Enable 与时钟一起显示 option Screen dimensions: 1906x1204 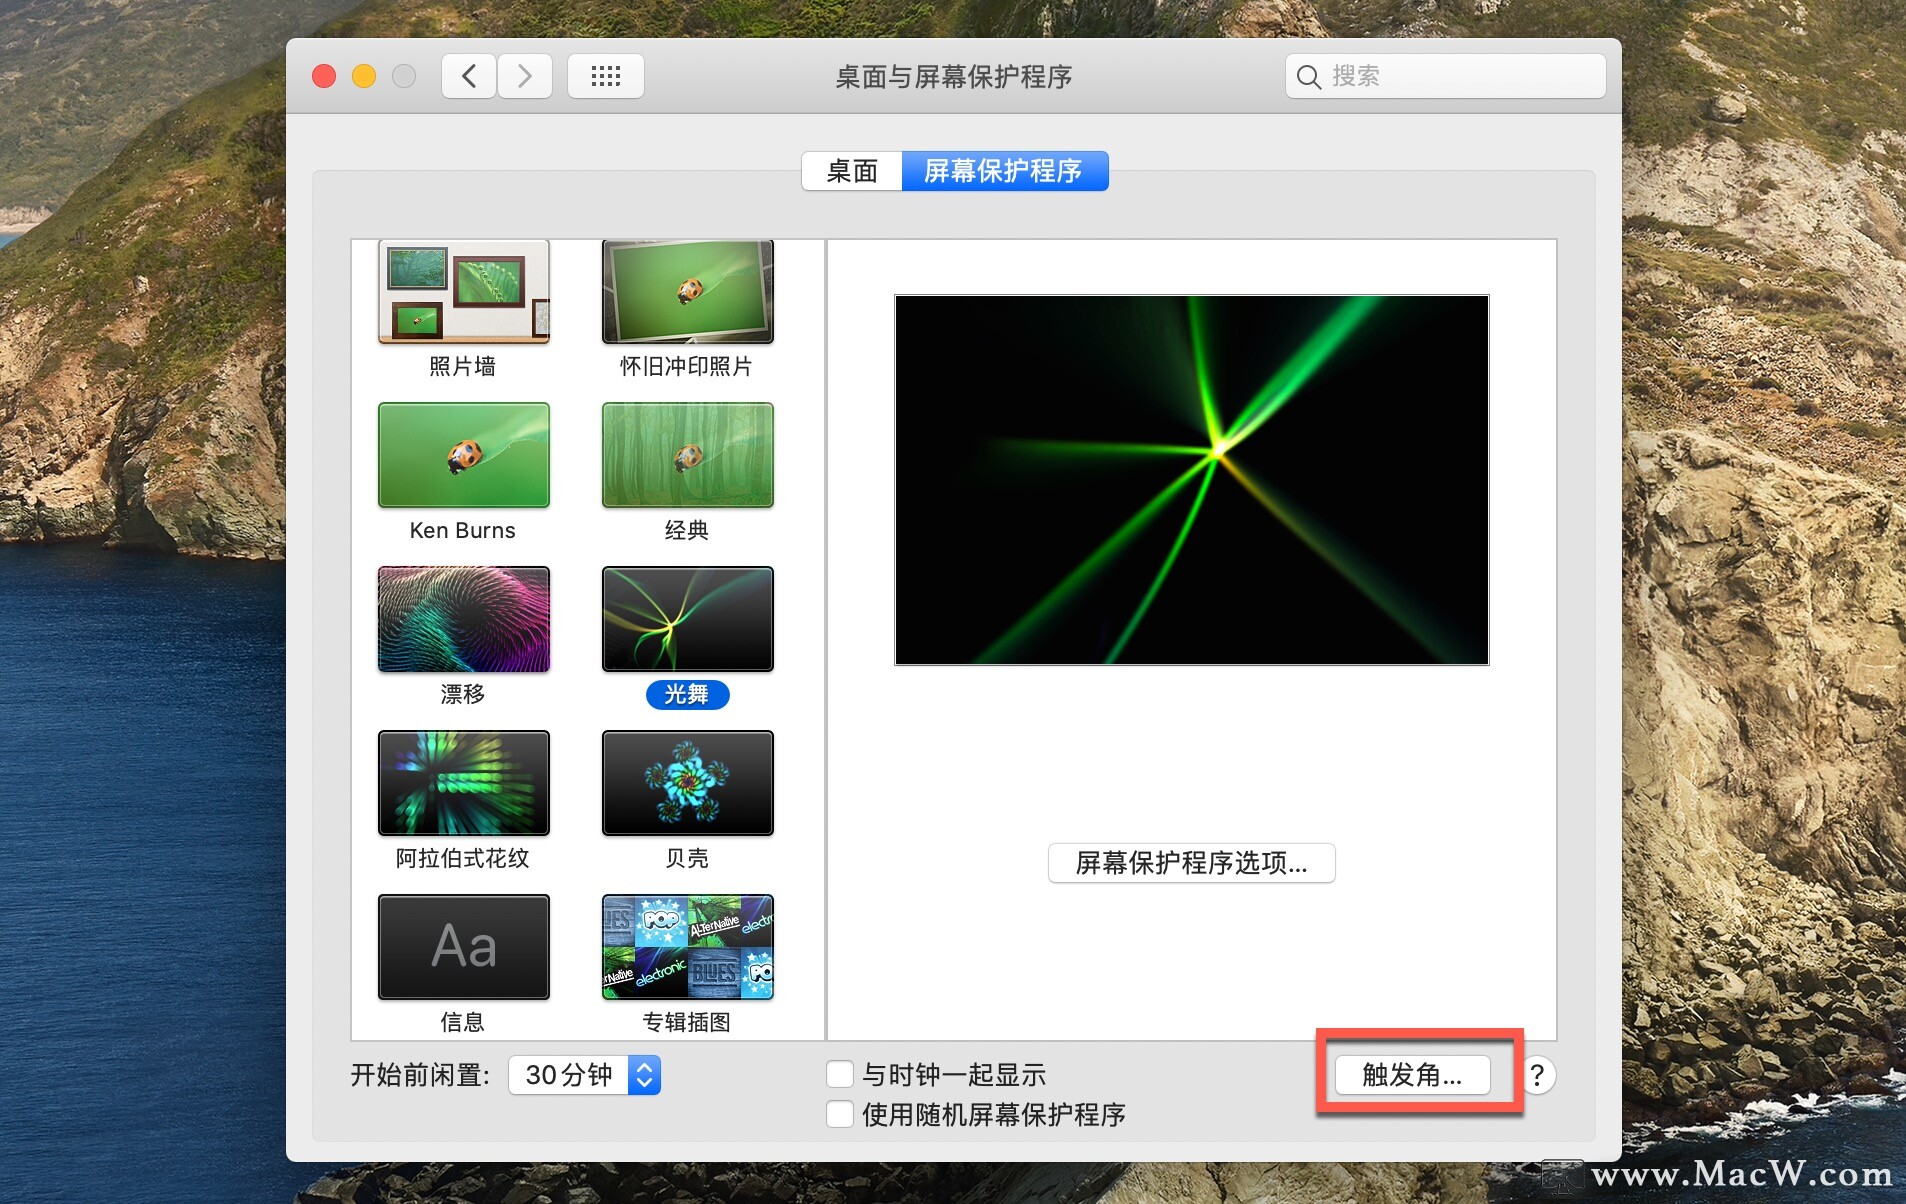840,1073
